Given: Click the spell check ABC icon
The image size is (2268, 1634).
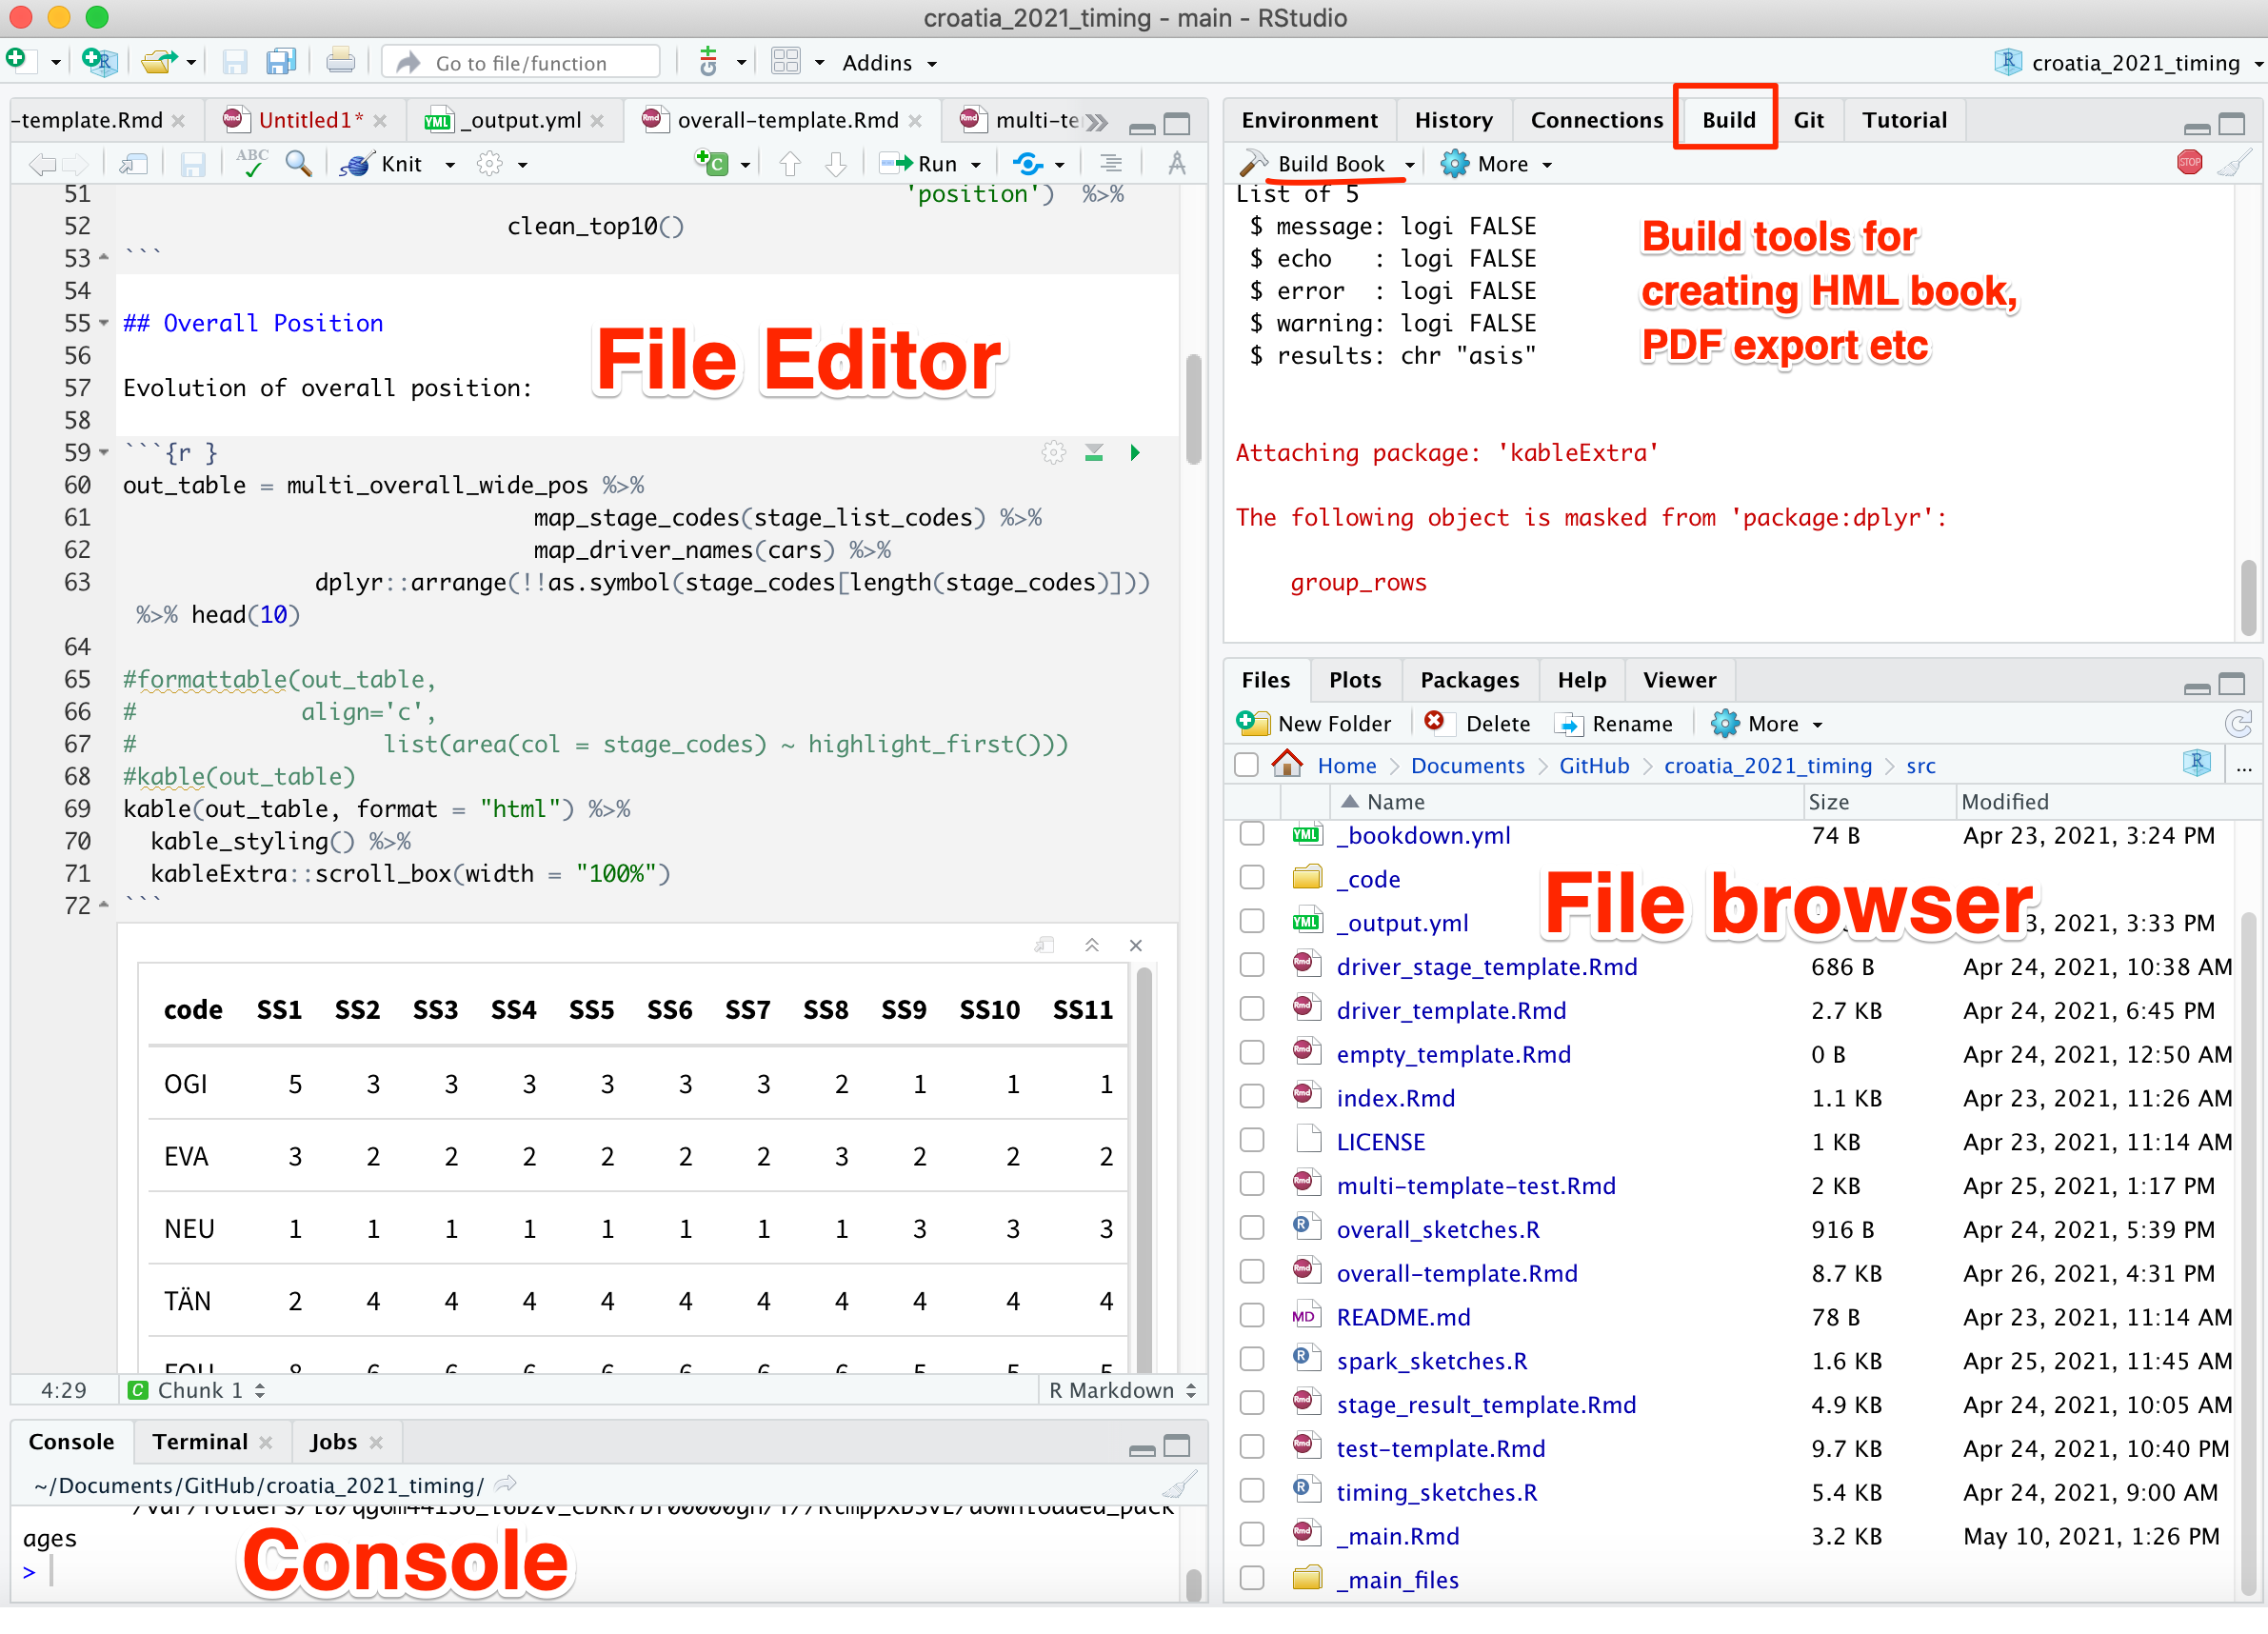Looking at the screenshot, I should click(251, 163).
